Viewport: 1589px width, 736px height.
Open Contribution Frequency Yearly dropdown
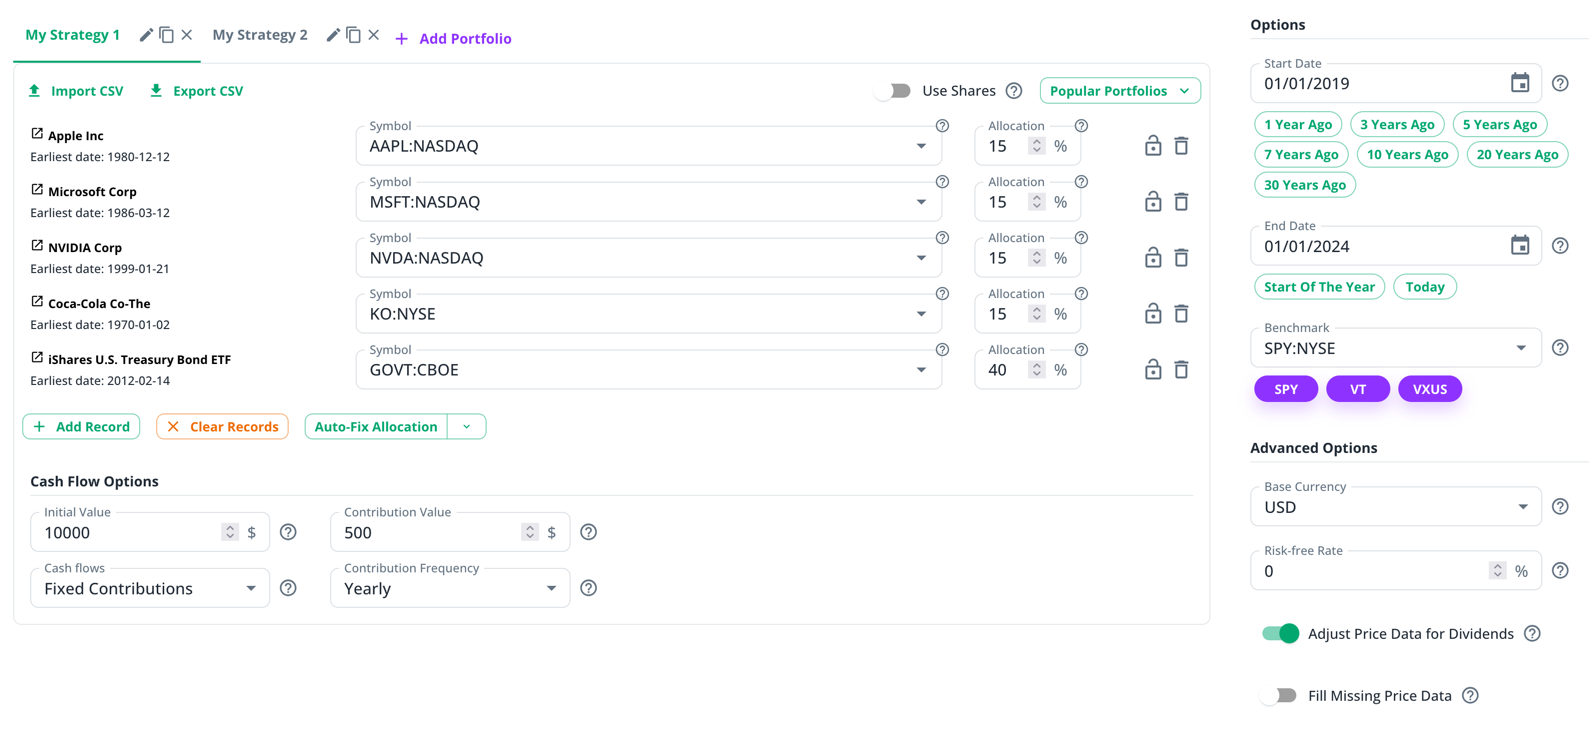(x=450, y=589)
